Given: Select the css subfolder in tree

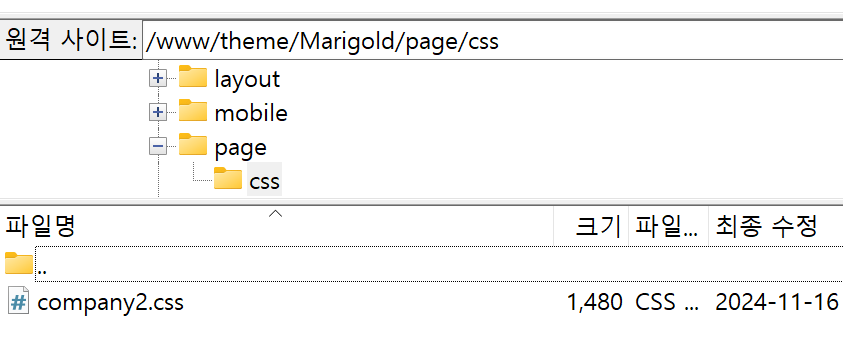Looking at the screenshot, I should point(265,182).
